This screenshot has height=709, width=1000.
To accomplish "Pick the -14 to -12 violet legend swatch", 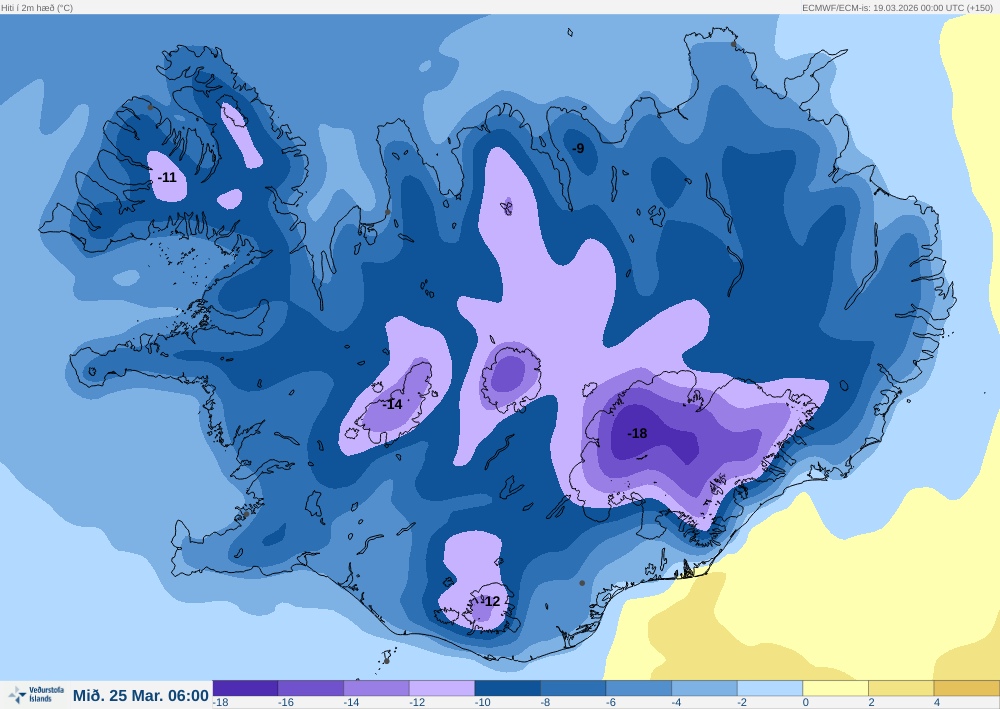I will click(x=377, y=688).
